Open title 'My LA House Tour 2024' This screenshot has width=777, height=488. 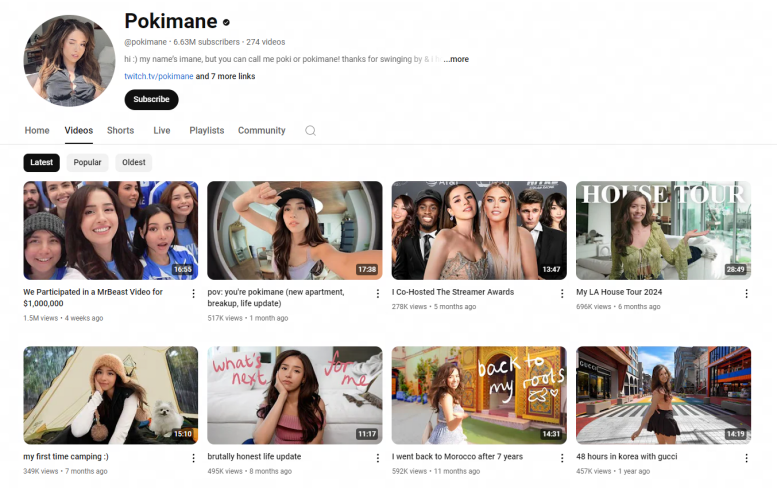[619, 292]
